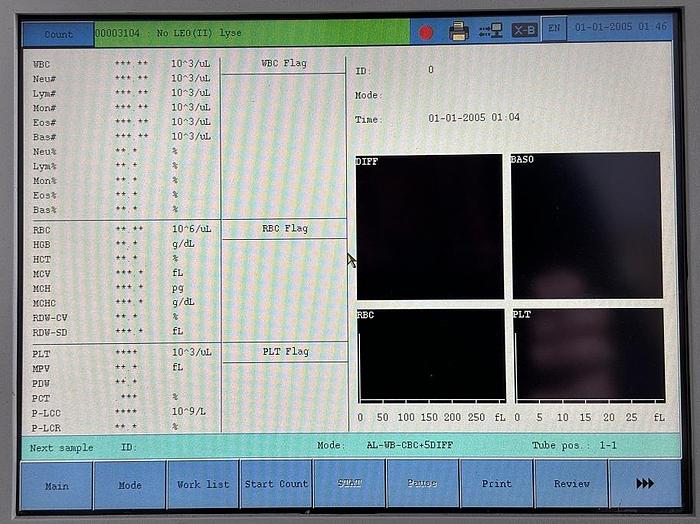
Task: Click the printer icon in top bar
Action: click(459, 31)
